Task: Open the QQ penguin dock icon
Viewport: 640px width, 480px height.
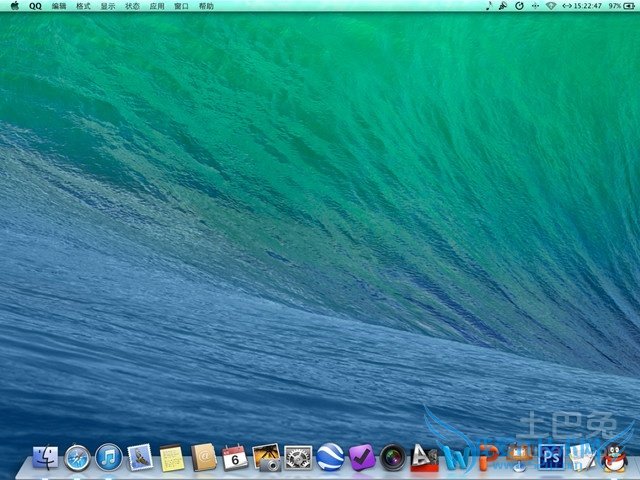Action: click(x=615, y=458)
